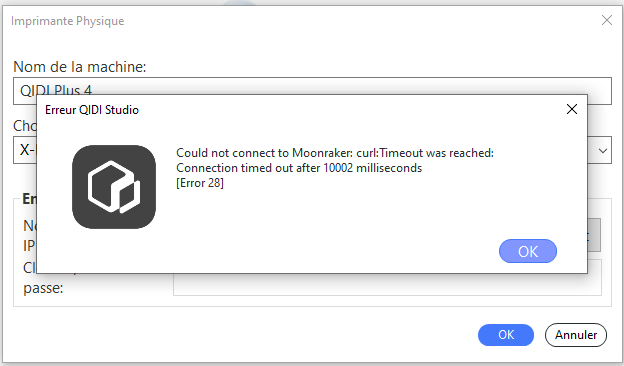
Task: Dismiss the Moonraker error with OK
Action: pyautogui.click(x=528, y=251)
